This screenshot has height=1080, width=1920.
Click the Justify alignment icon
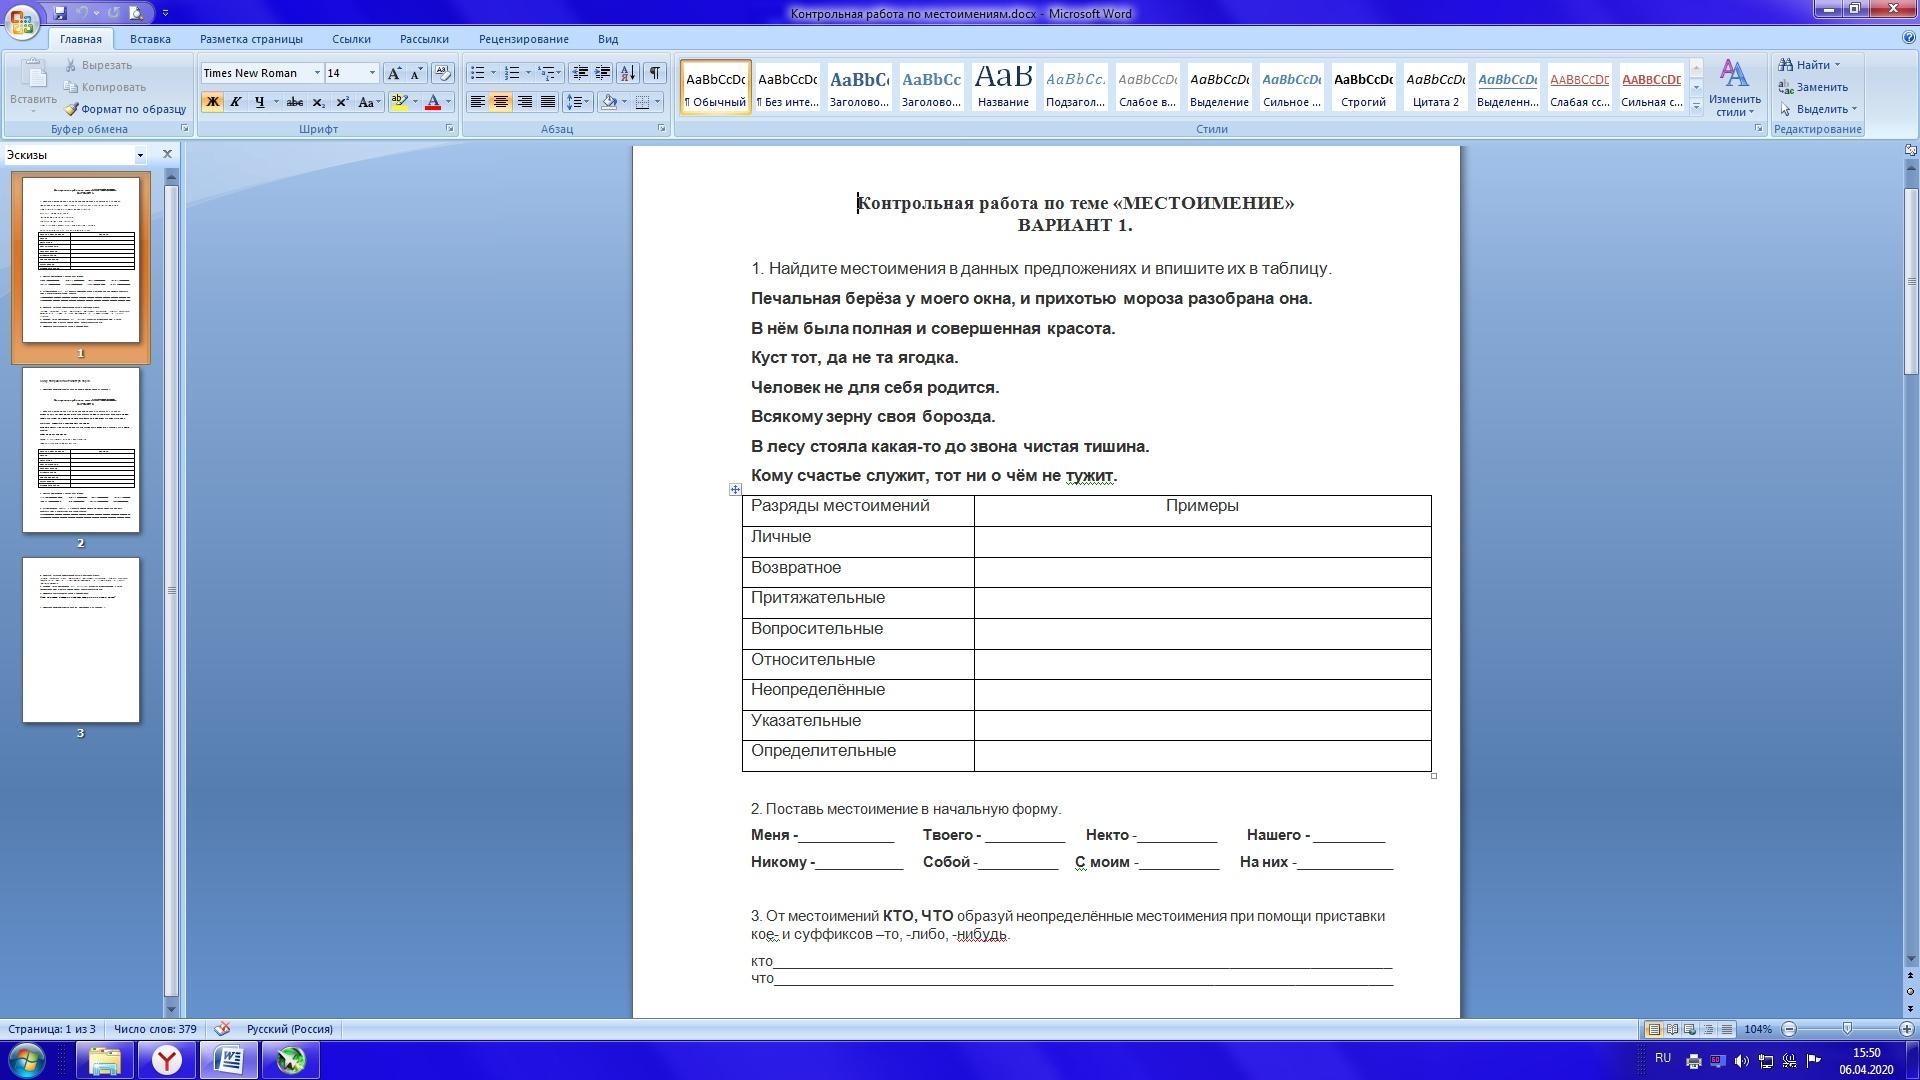click(x=547, y=102)
